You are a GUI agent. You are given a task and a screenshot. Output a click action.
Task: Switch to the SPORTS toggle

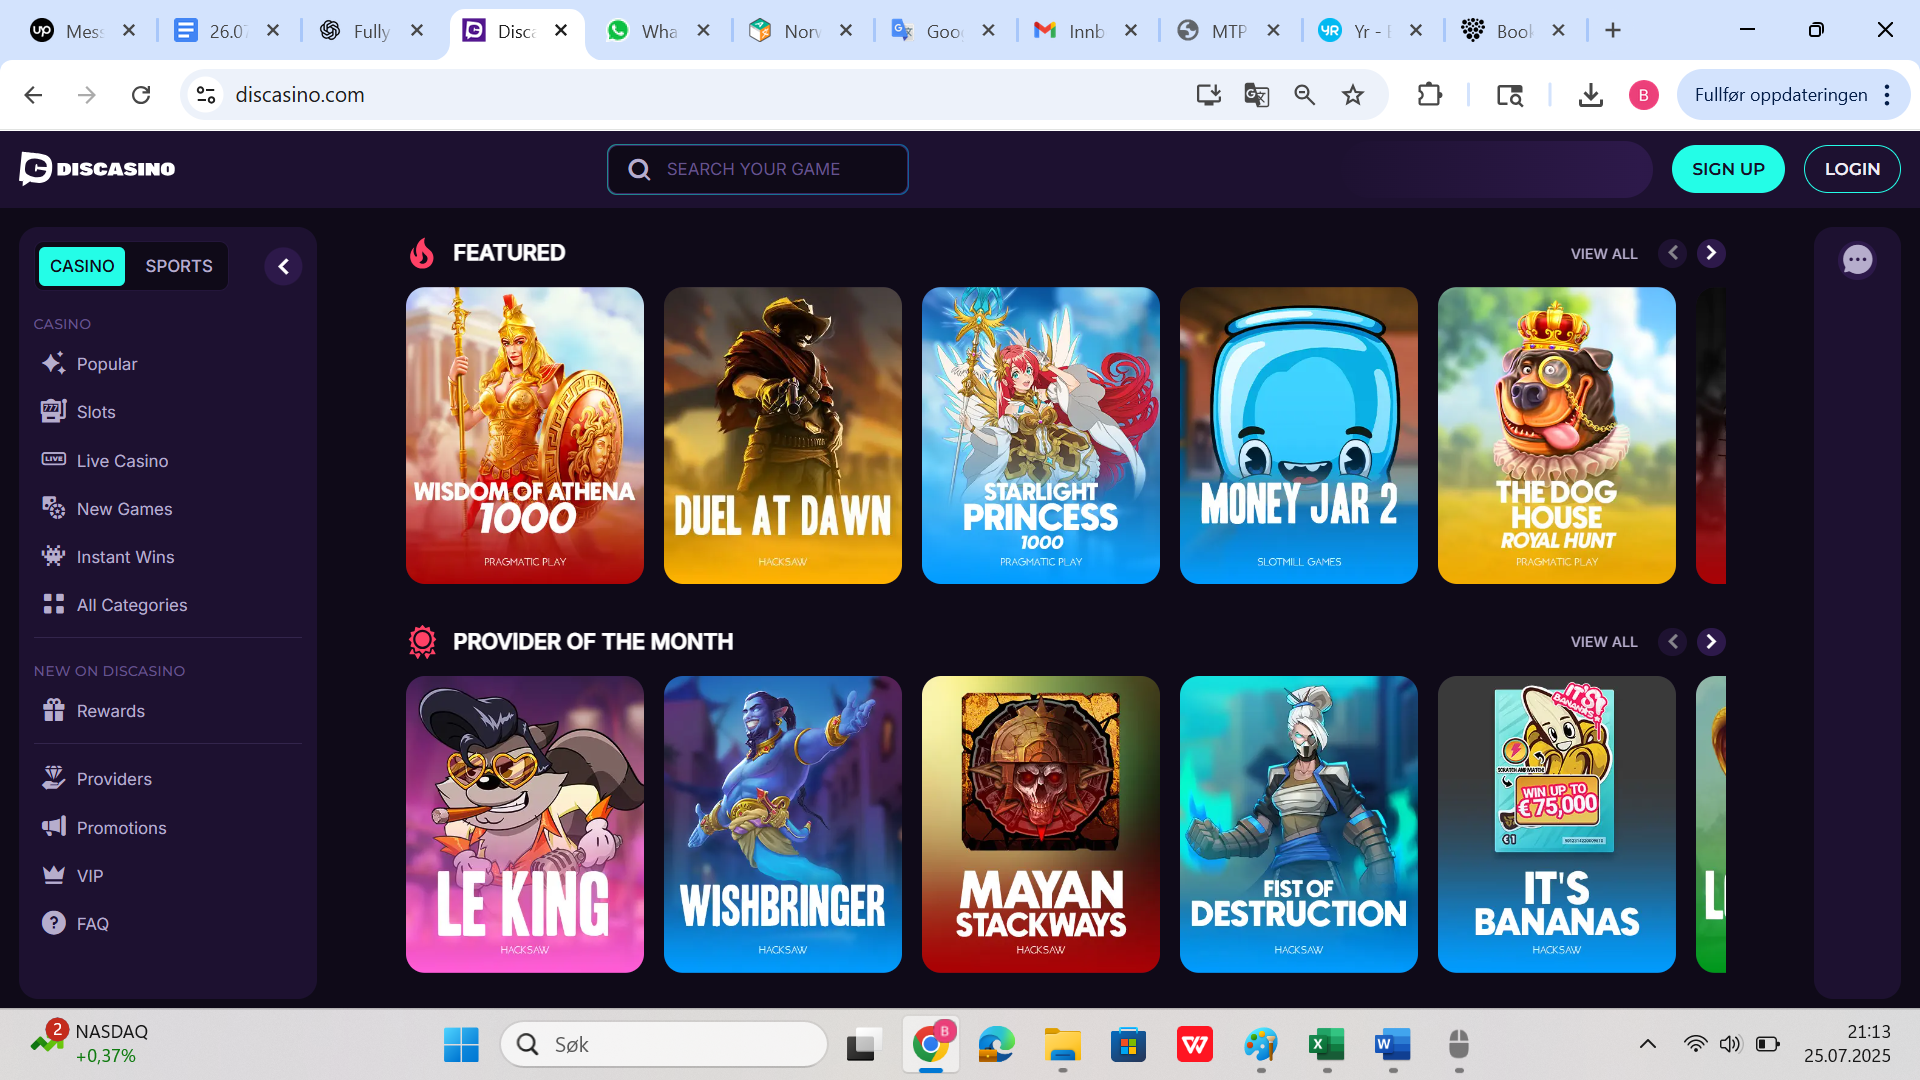(179, 266)
